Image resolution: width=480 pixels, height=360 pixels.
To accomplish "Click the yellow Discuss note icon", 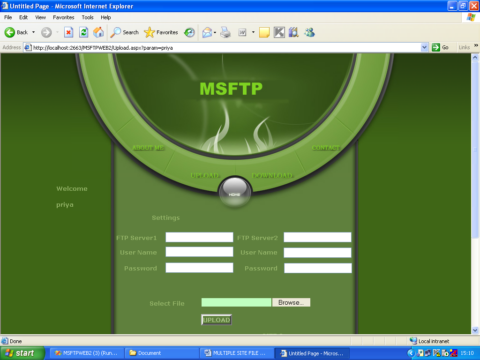I will (264, 32).
